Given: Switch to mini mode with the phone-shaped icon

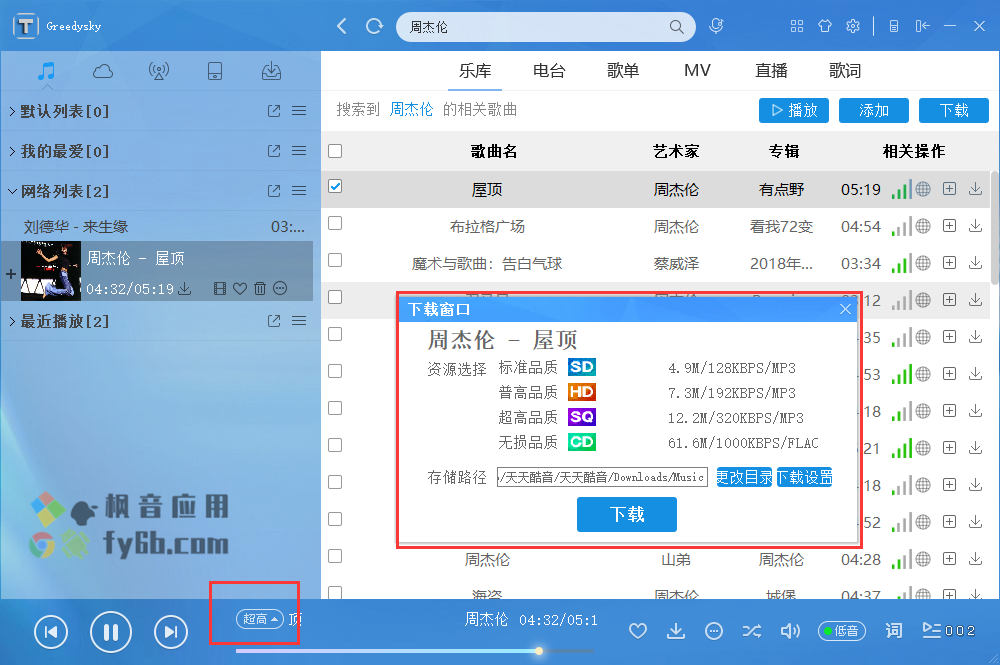Looking at the screenshot, I should (x=893, y=26).
